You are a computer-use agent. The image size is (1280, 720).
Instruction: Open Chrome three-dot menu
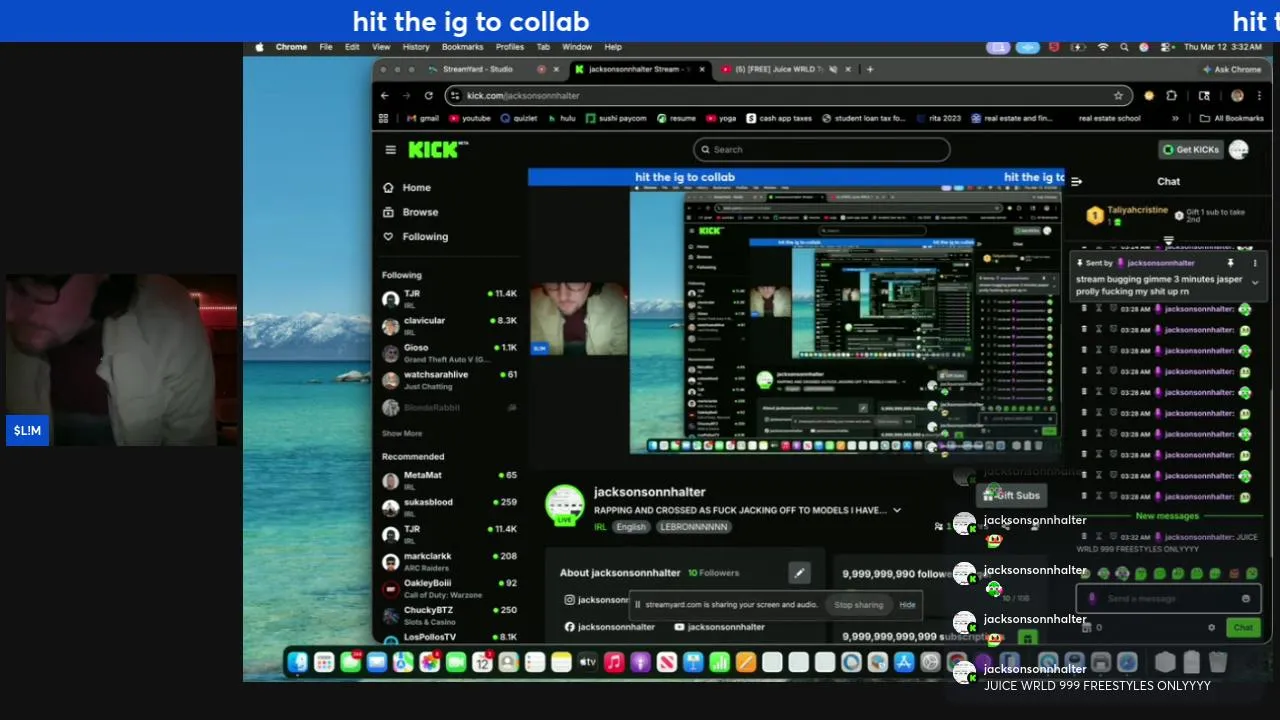(1259, 96)
